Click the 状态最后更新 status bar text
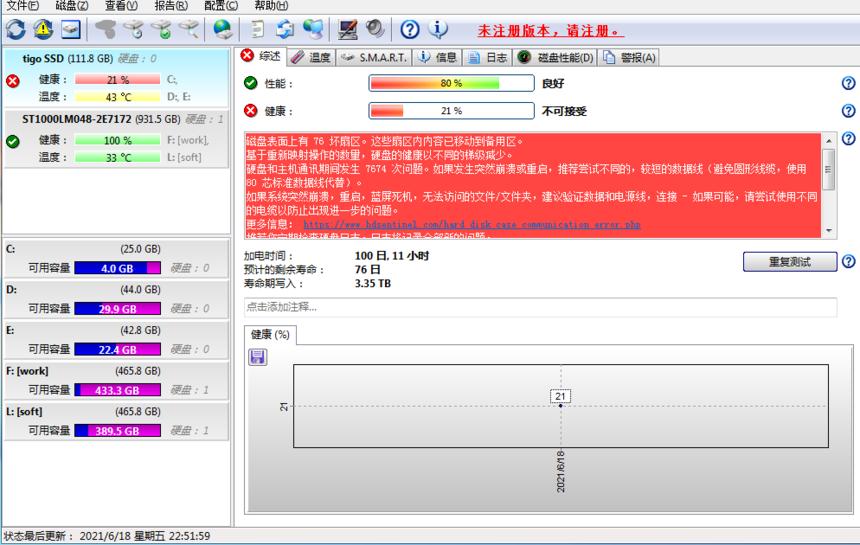 point(107,536)
